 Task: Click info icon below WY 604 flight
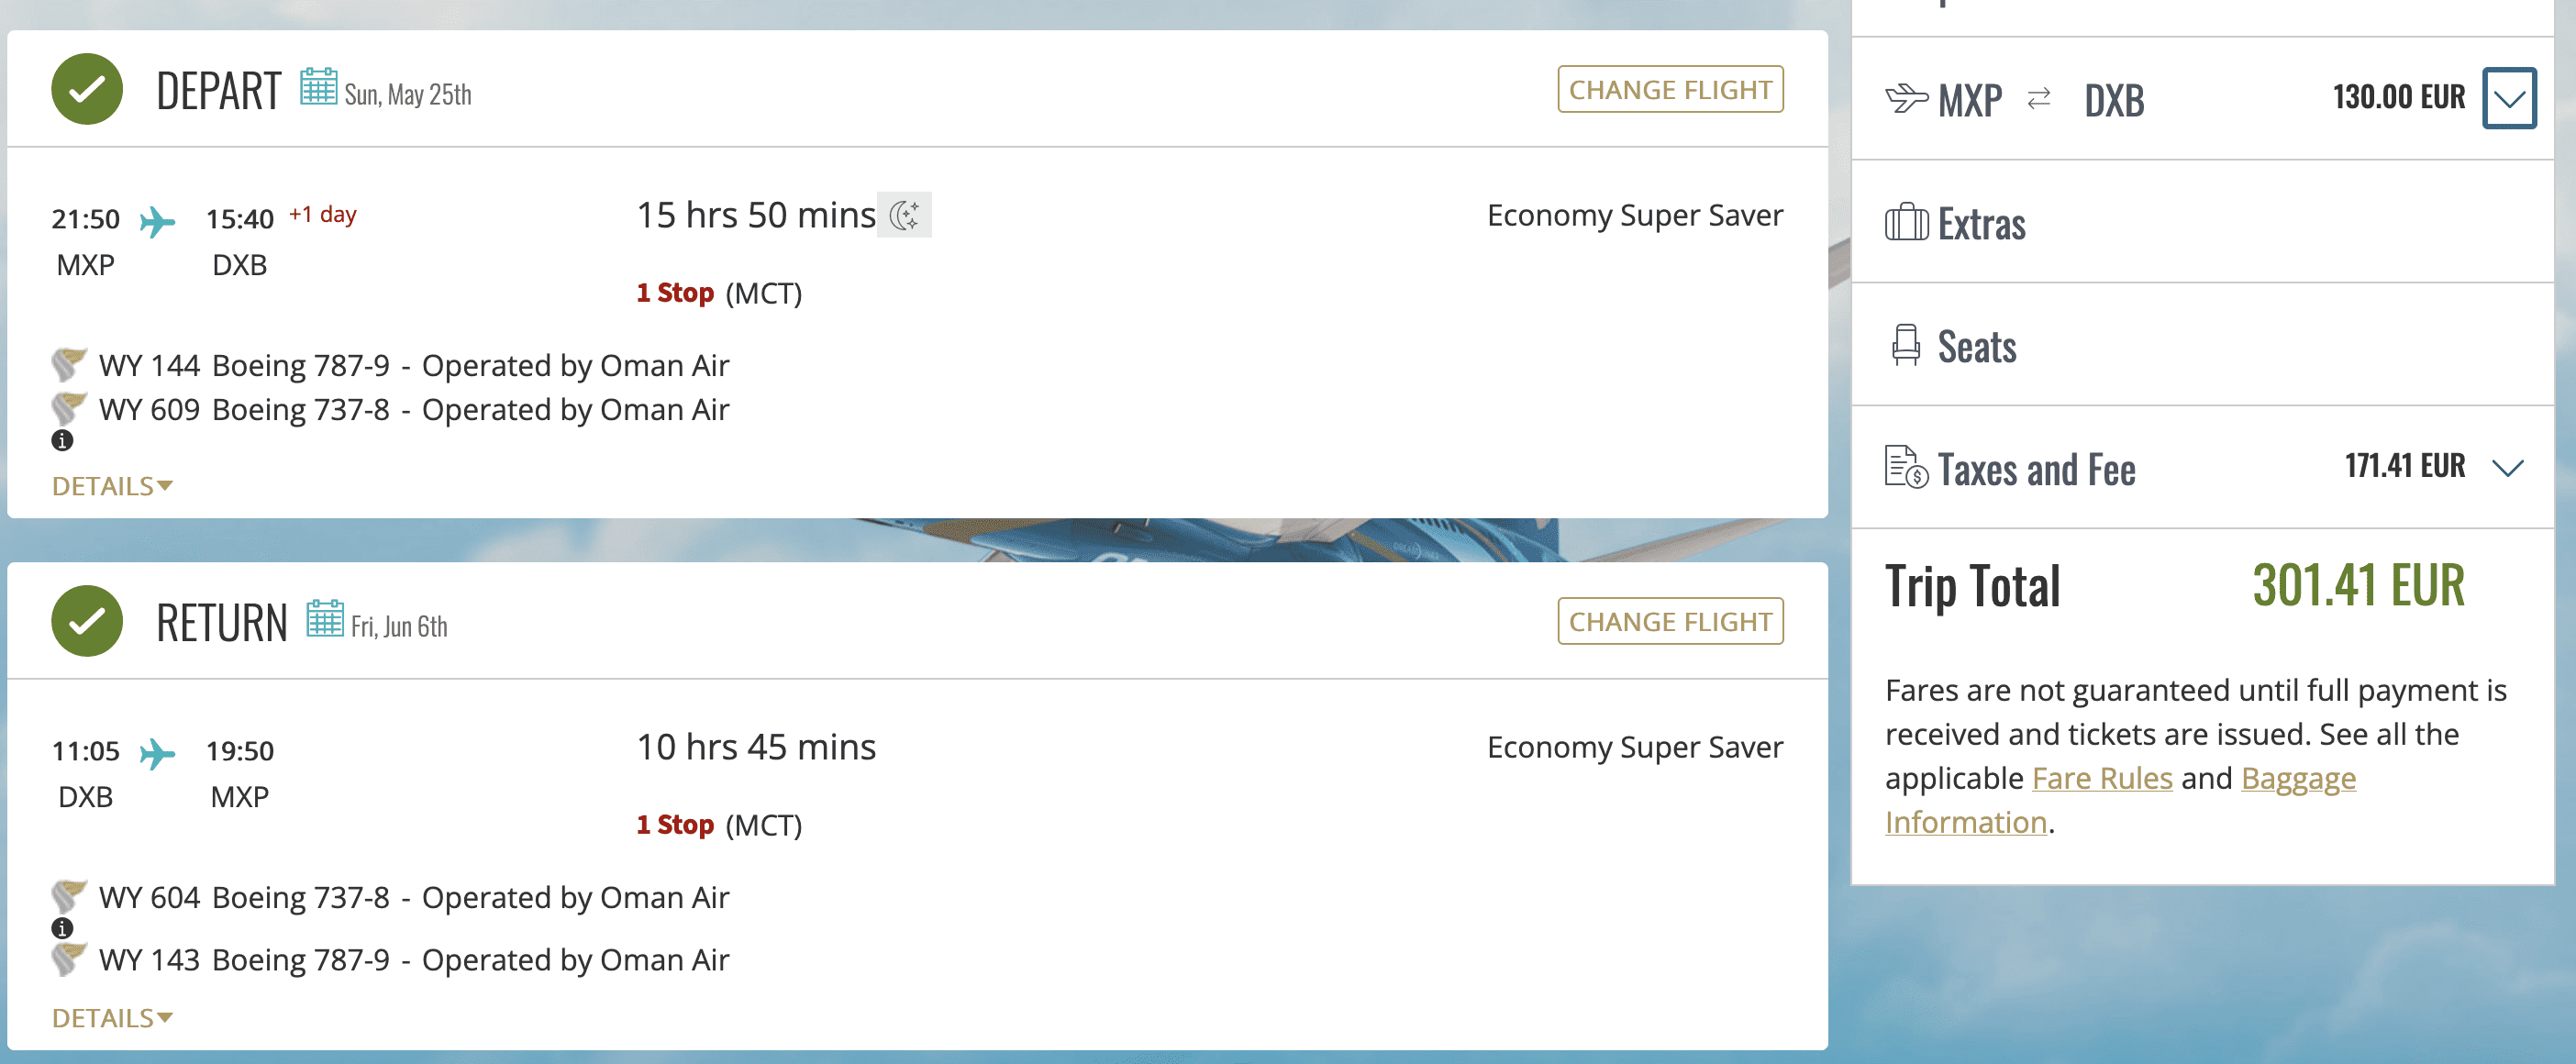click(x=62, y=928)
